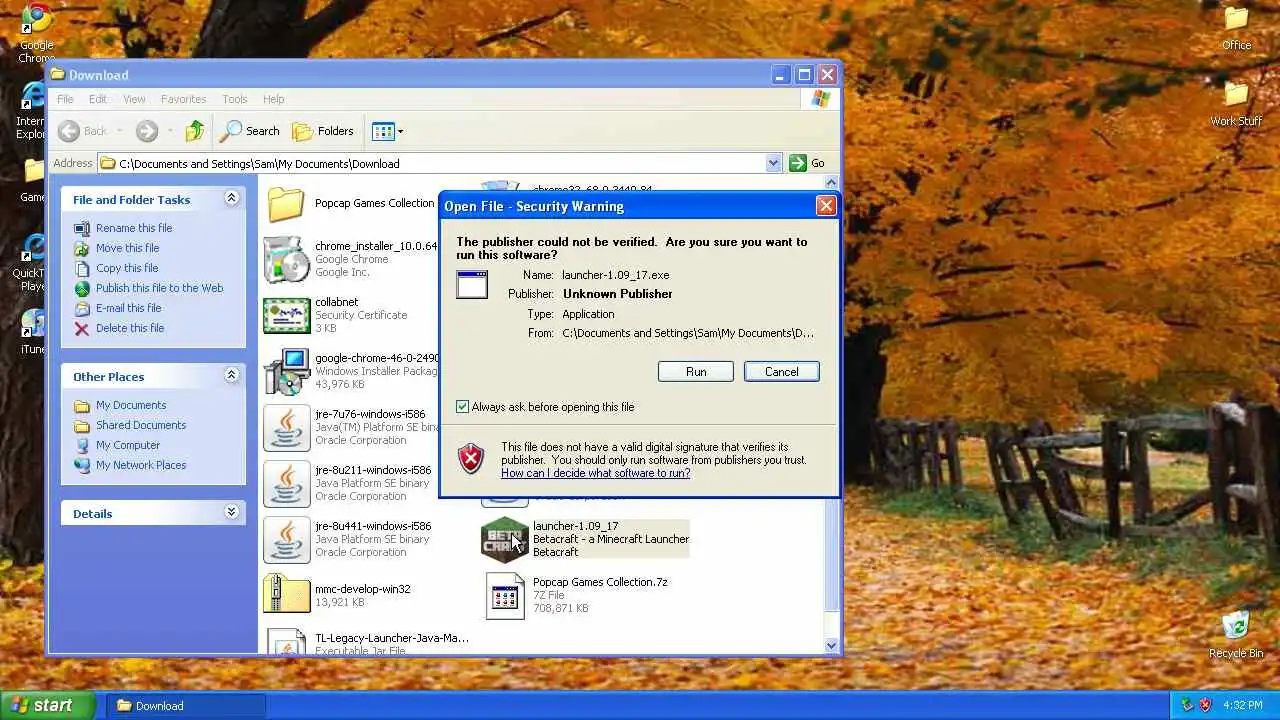Select the Betacraft launcher-1.09_17 icon
The height and width of the screenshot is (720, 1280).
(x=504, y=540)
